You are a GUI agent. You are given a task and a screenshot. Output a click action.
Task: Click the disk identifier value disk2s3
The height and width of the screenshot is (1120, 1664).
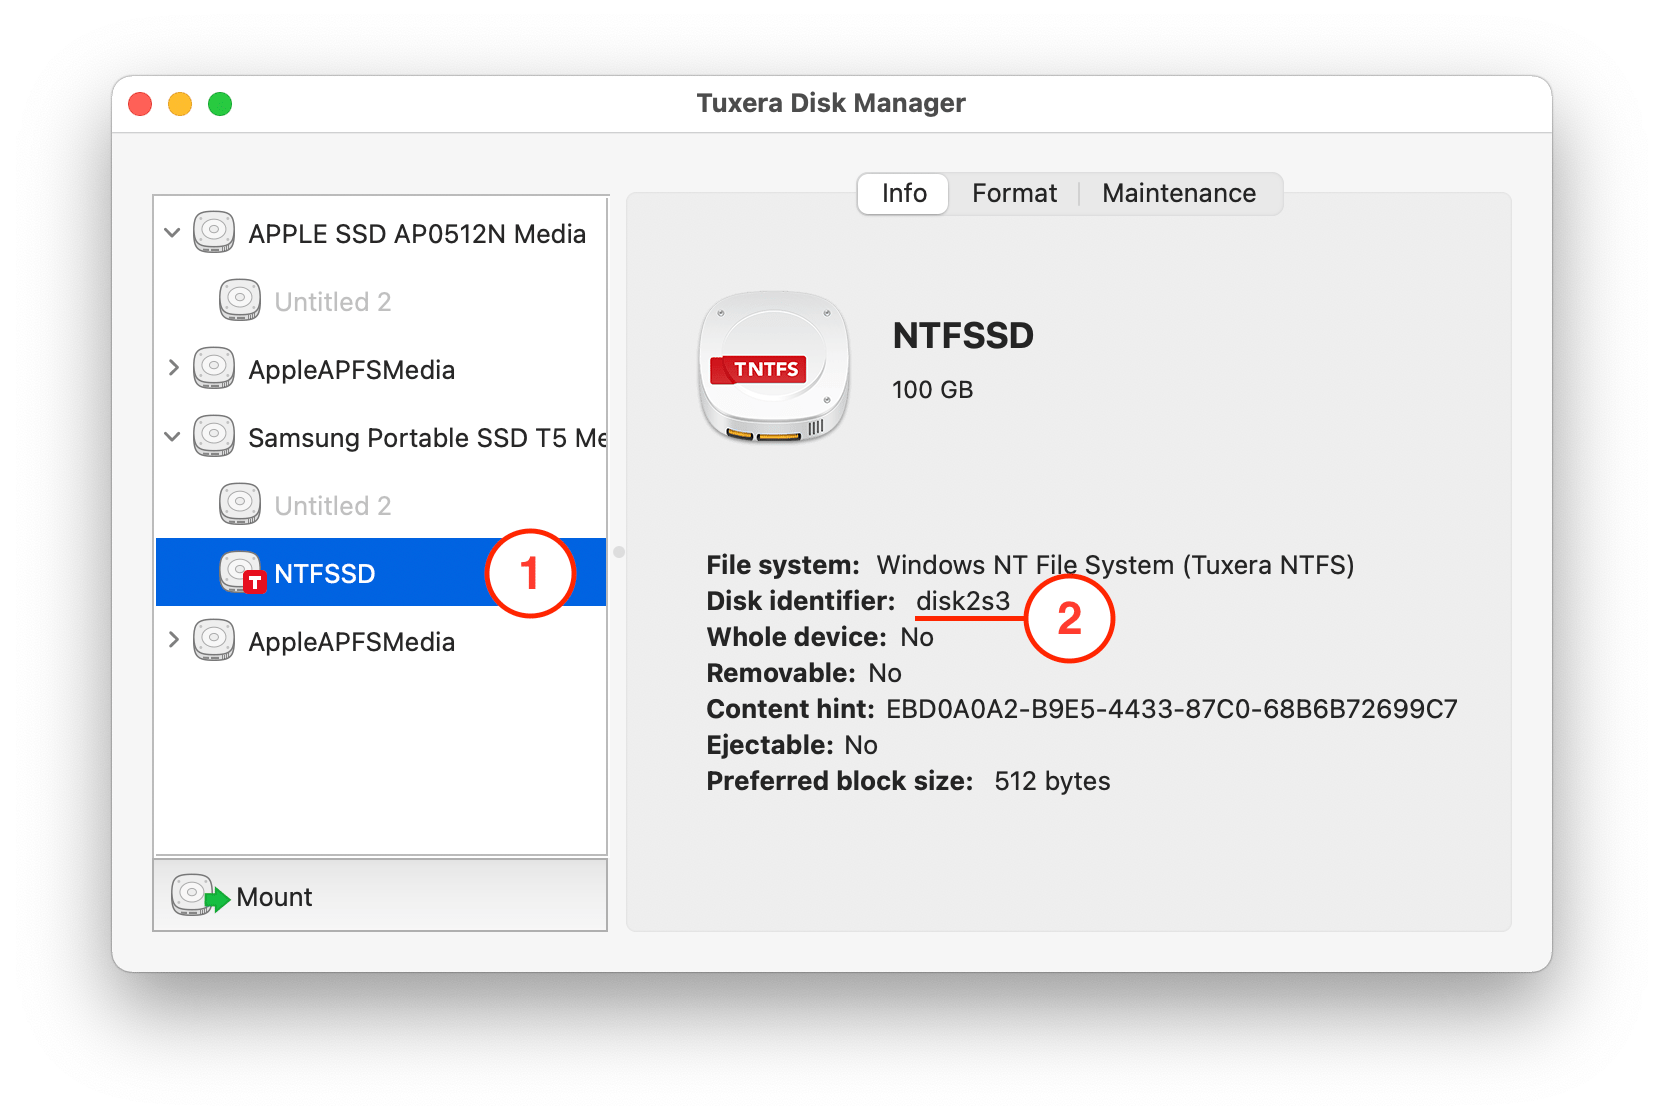(963, 601)
